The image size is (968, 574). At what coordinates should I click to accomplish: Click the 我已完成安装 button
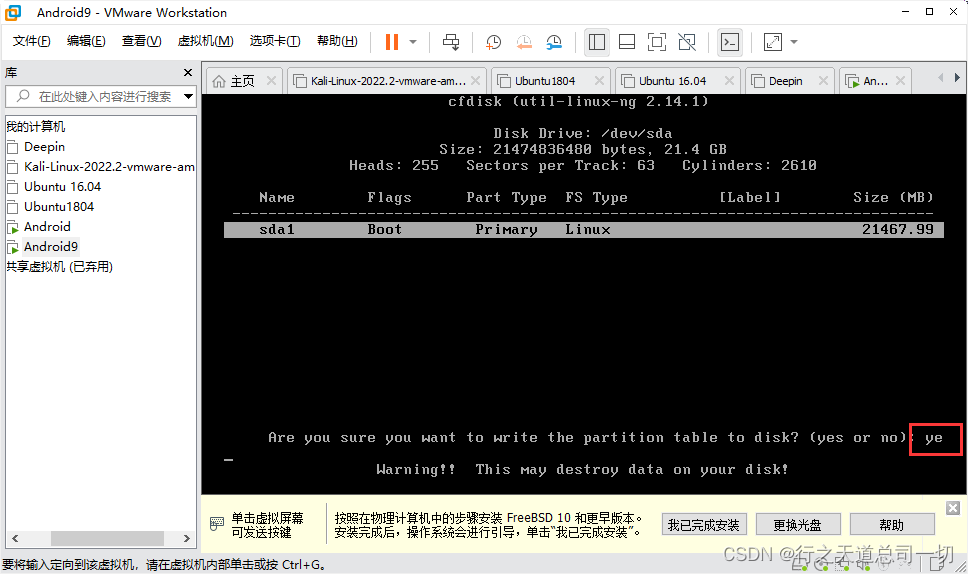coord(704,525)
